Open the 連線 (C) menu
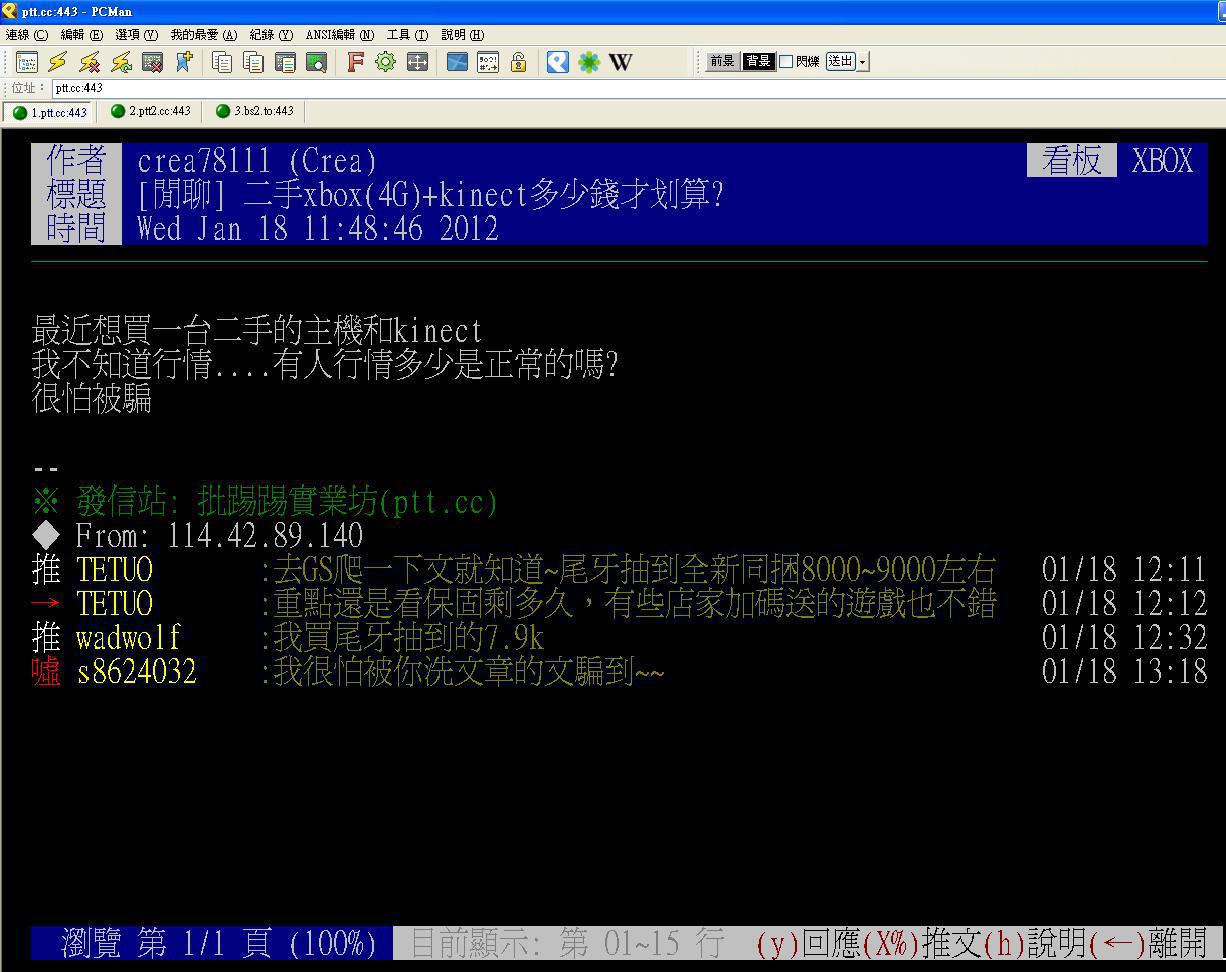 27,34
